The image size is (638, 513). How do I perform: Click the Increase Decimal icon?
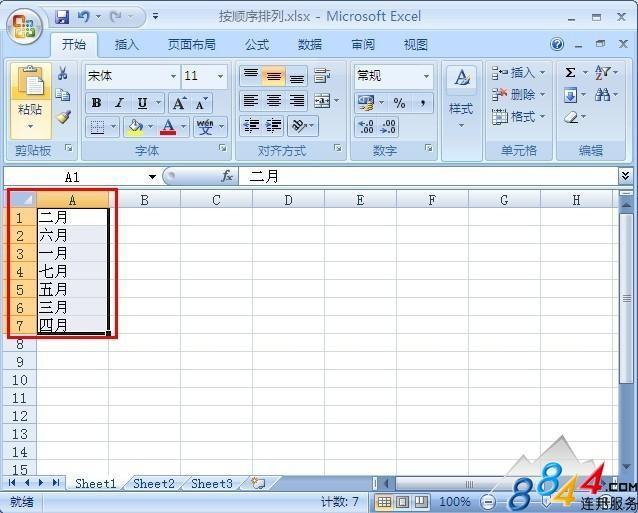click(x=366, y=126)
